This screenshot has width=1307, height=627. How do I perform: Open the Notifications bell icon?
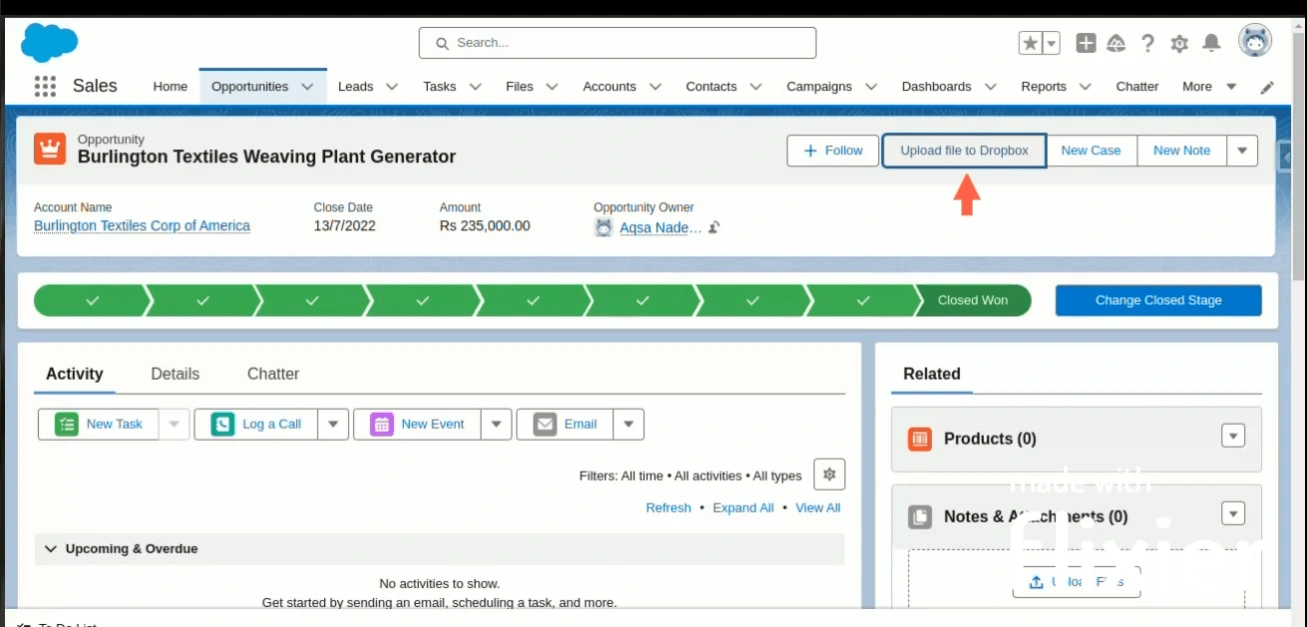click(x=1211, y=43)
